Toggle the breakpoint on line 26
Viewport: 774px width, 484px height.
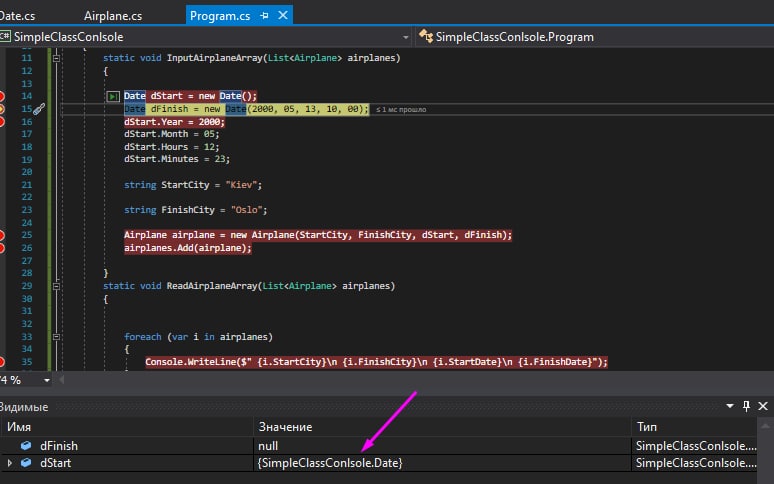point(1,248)
